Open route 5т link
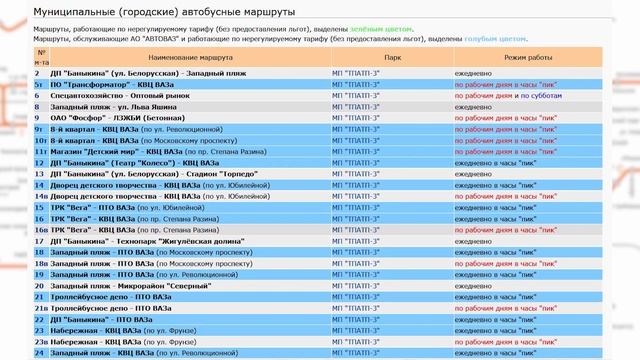640x360 pixels. pos(38,84)
